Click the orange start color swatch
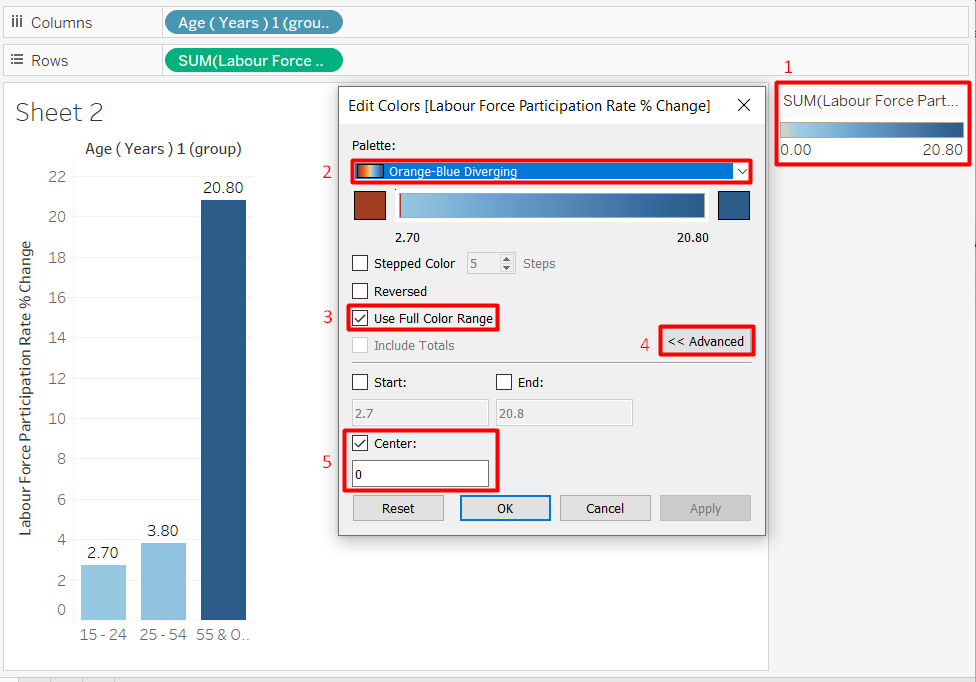This screenshot has width=976, height=682. 370,205
